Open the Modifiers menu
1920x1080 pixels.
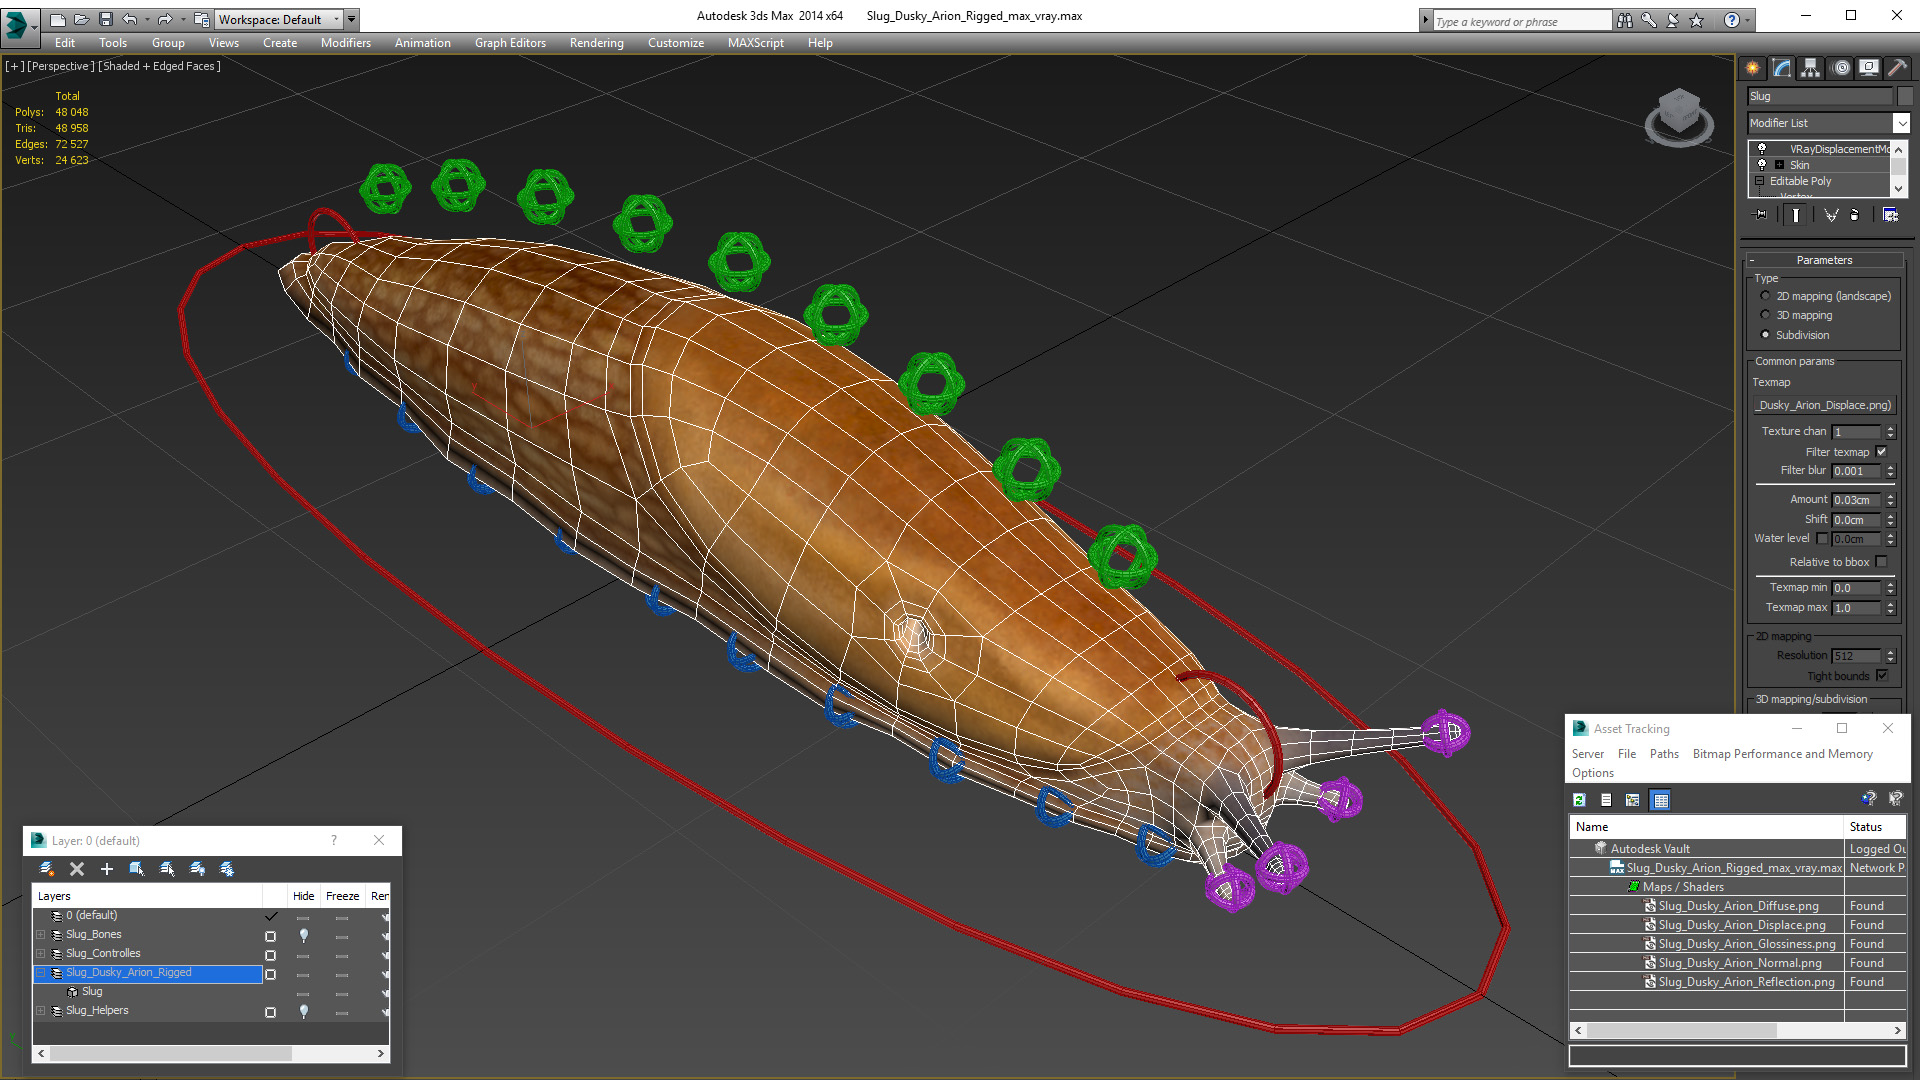(x=345, y=43)
